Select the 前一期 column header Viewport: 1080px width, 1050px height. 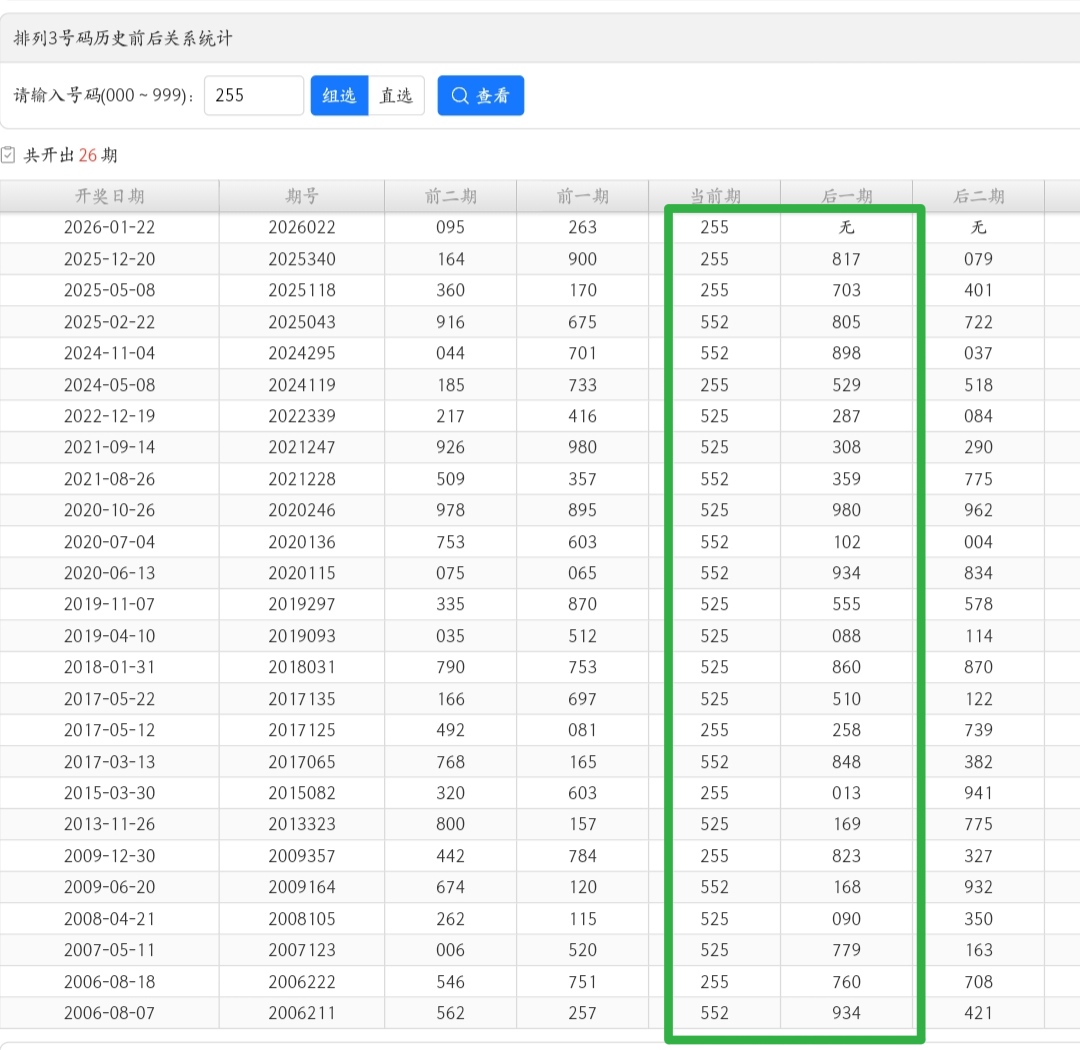coord(582,196)
